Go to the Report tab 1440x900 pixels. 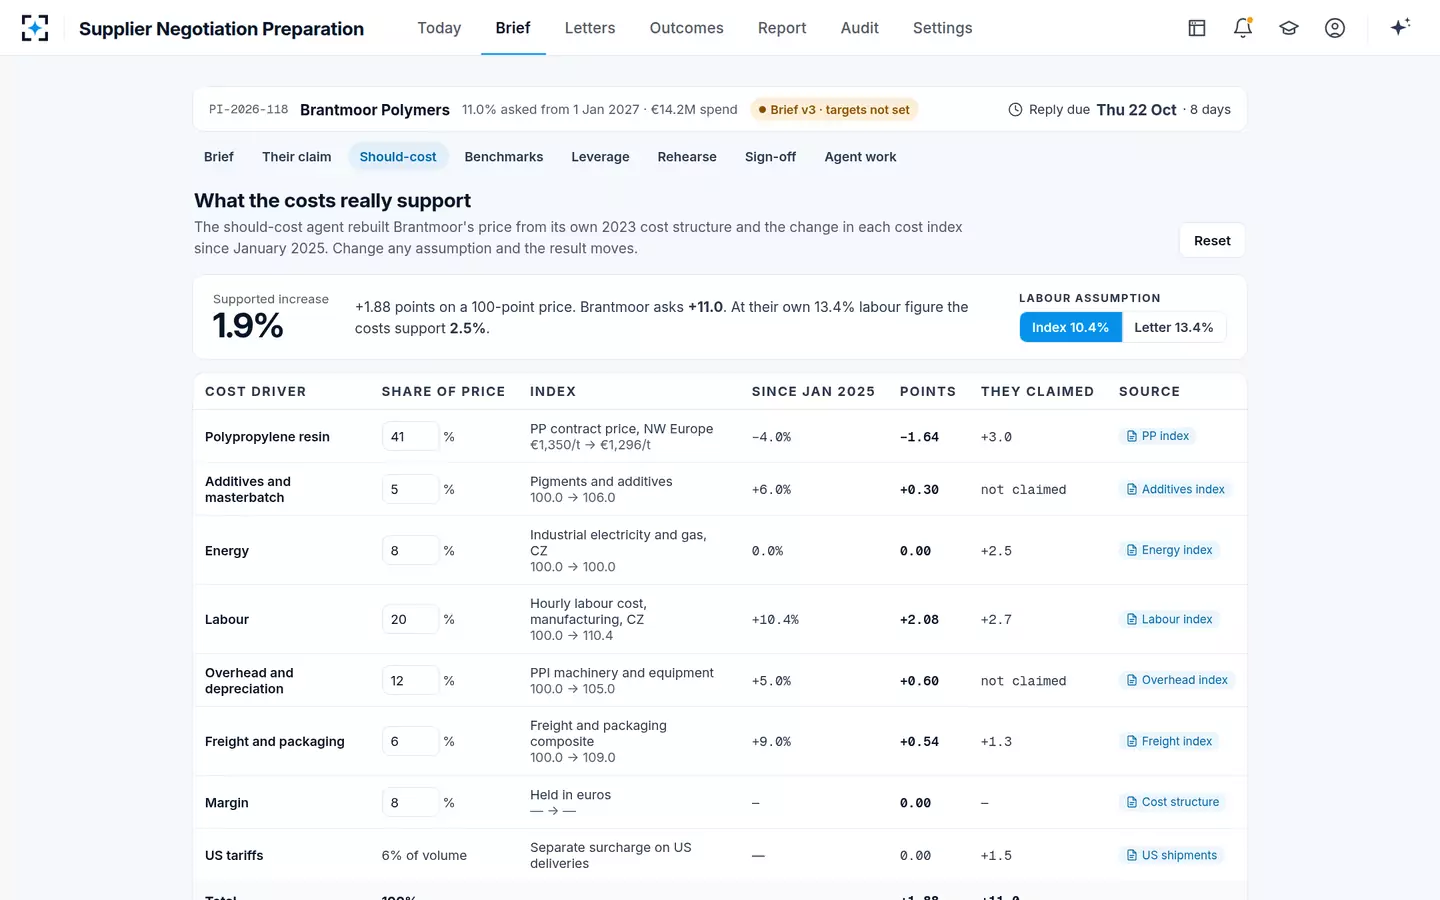tap(782, 28)
